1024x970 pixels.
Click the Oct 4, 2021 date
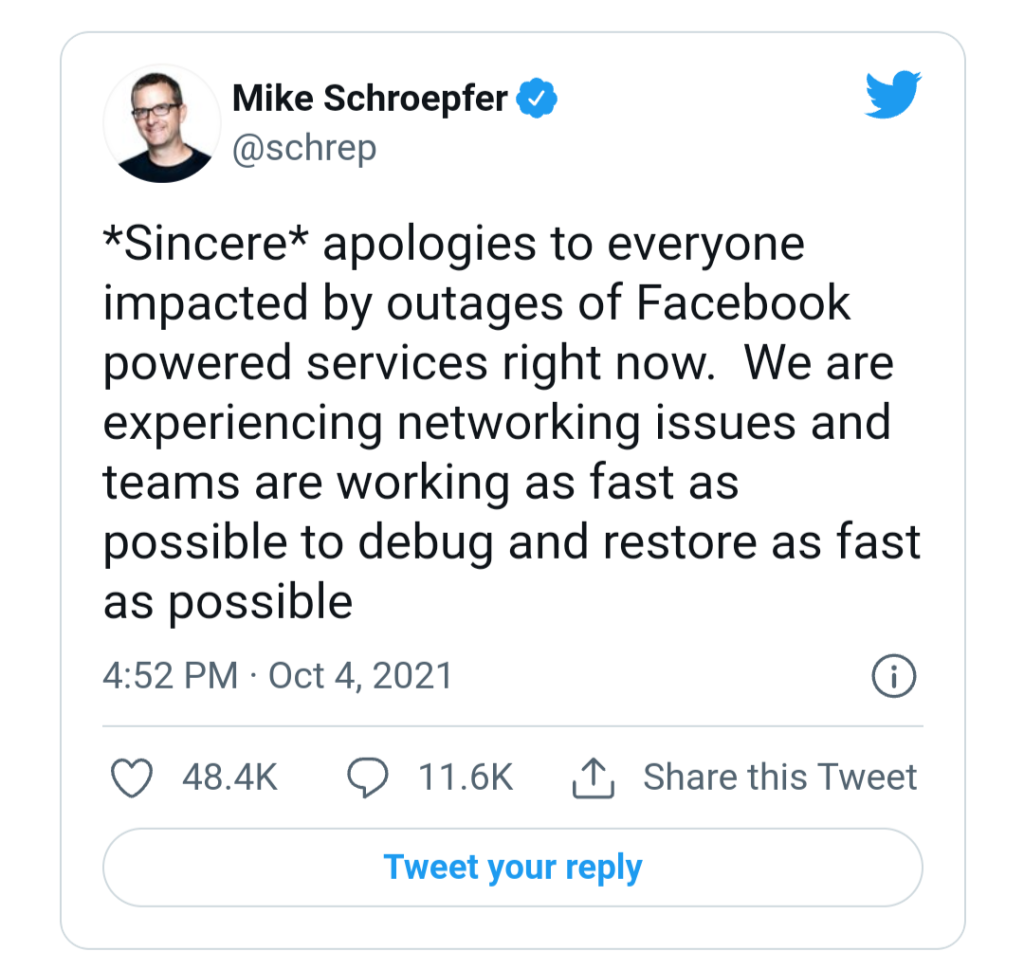(360, 676)
